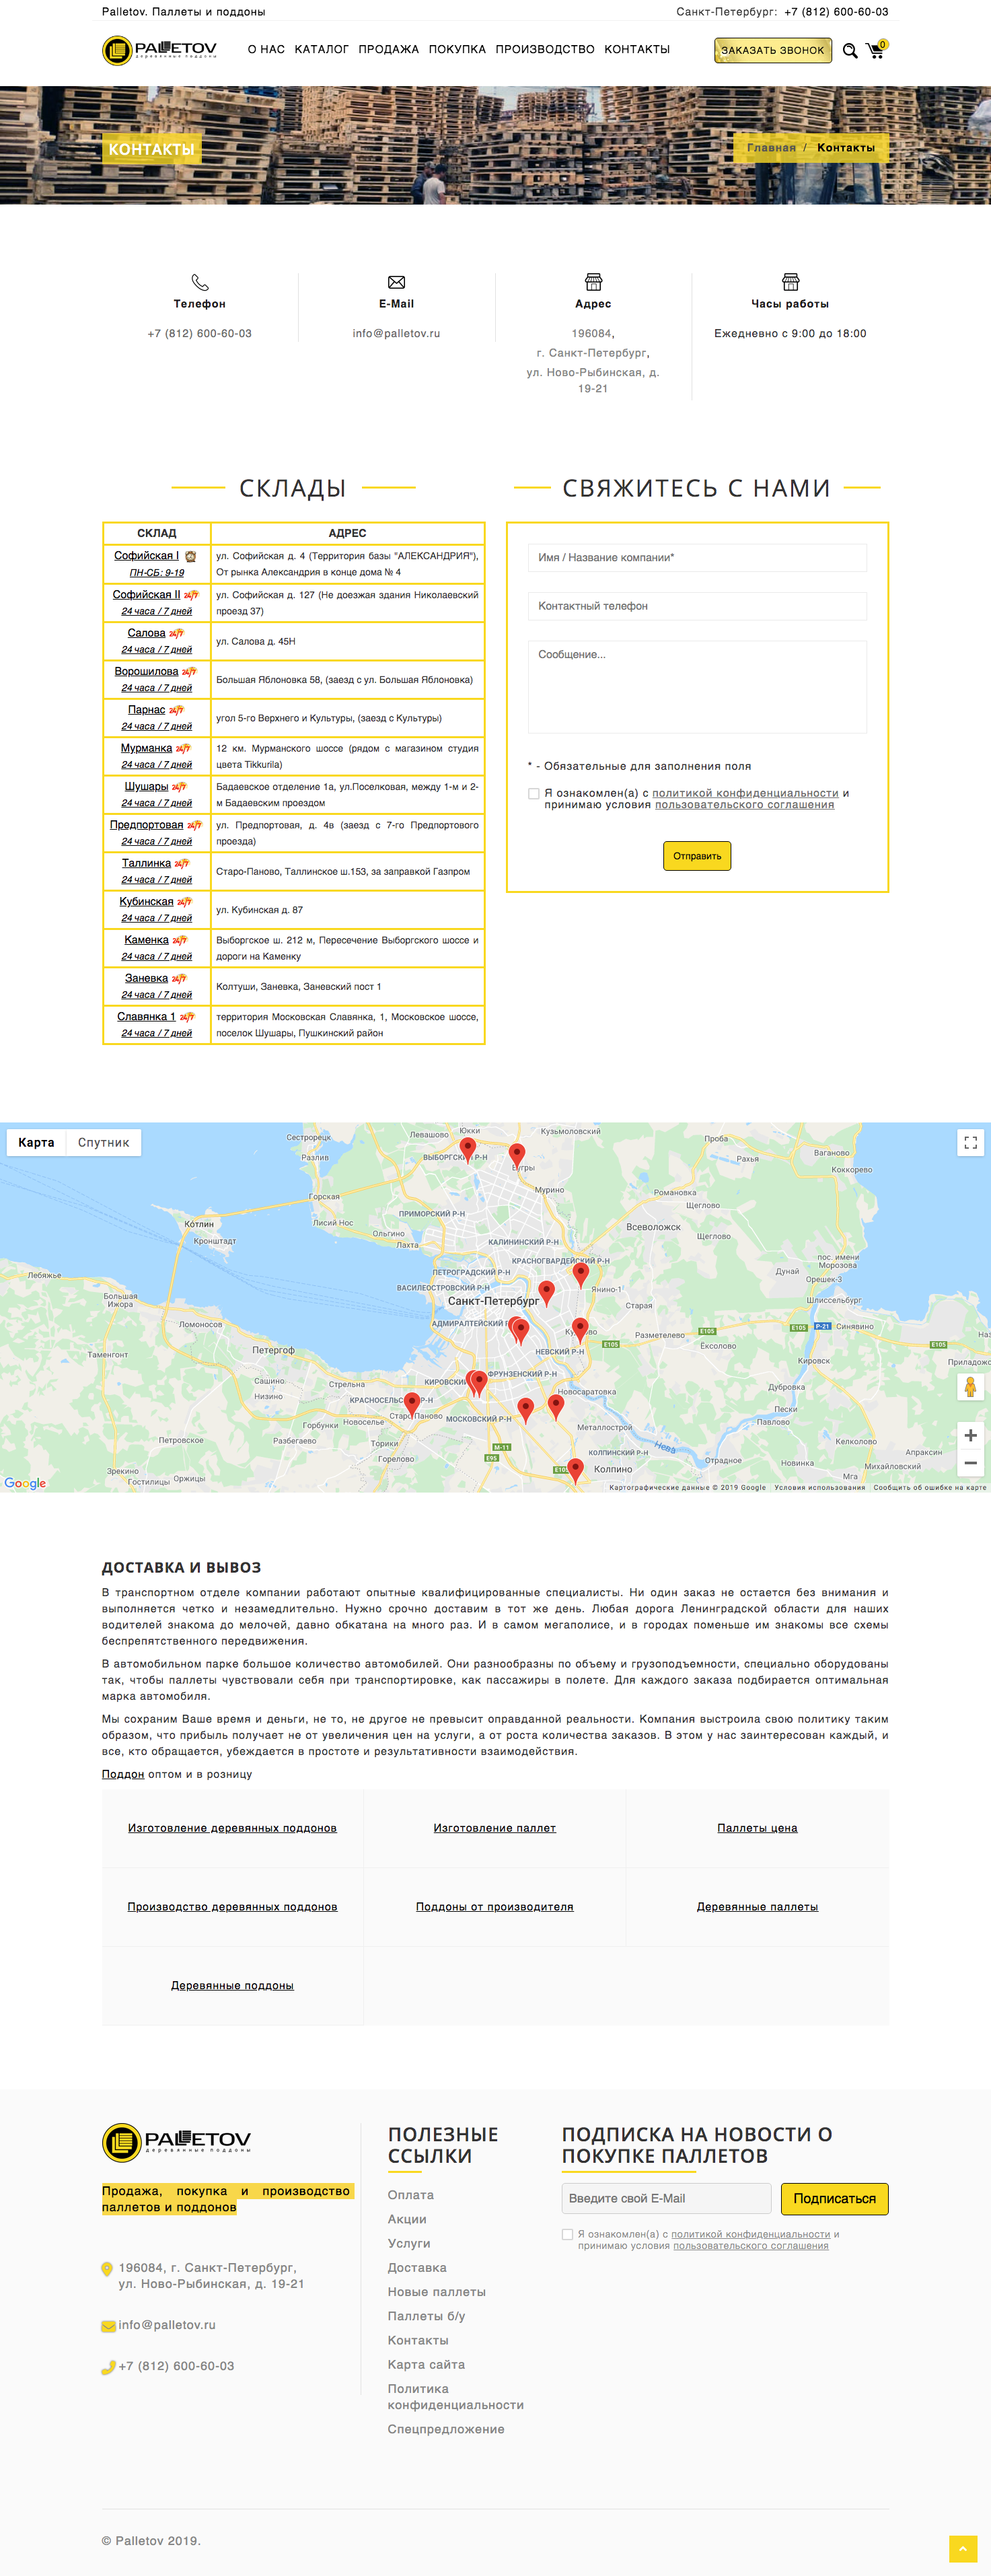The height and width of the screenshot is (2576, 991).
Task: Open the О НАС menu item
Action: click(x=266, y=49)
